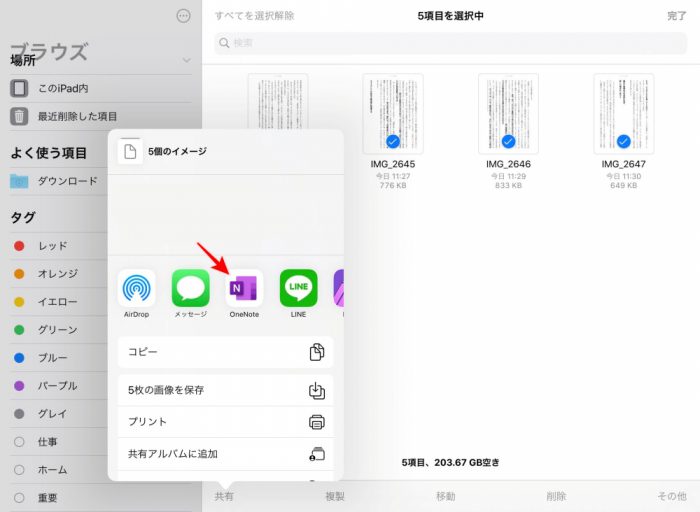The image size is (700, 512).
Task: Share to the Messages app
Action: (x=191, y=288)
